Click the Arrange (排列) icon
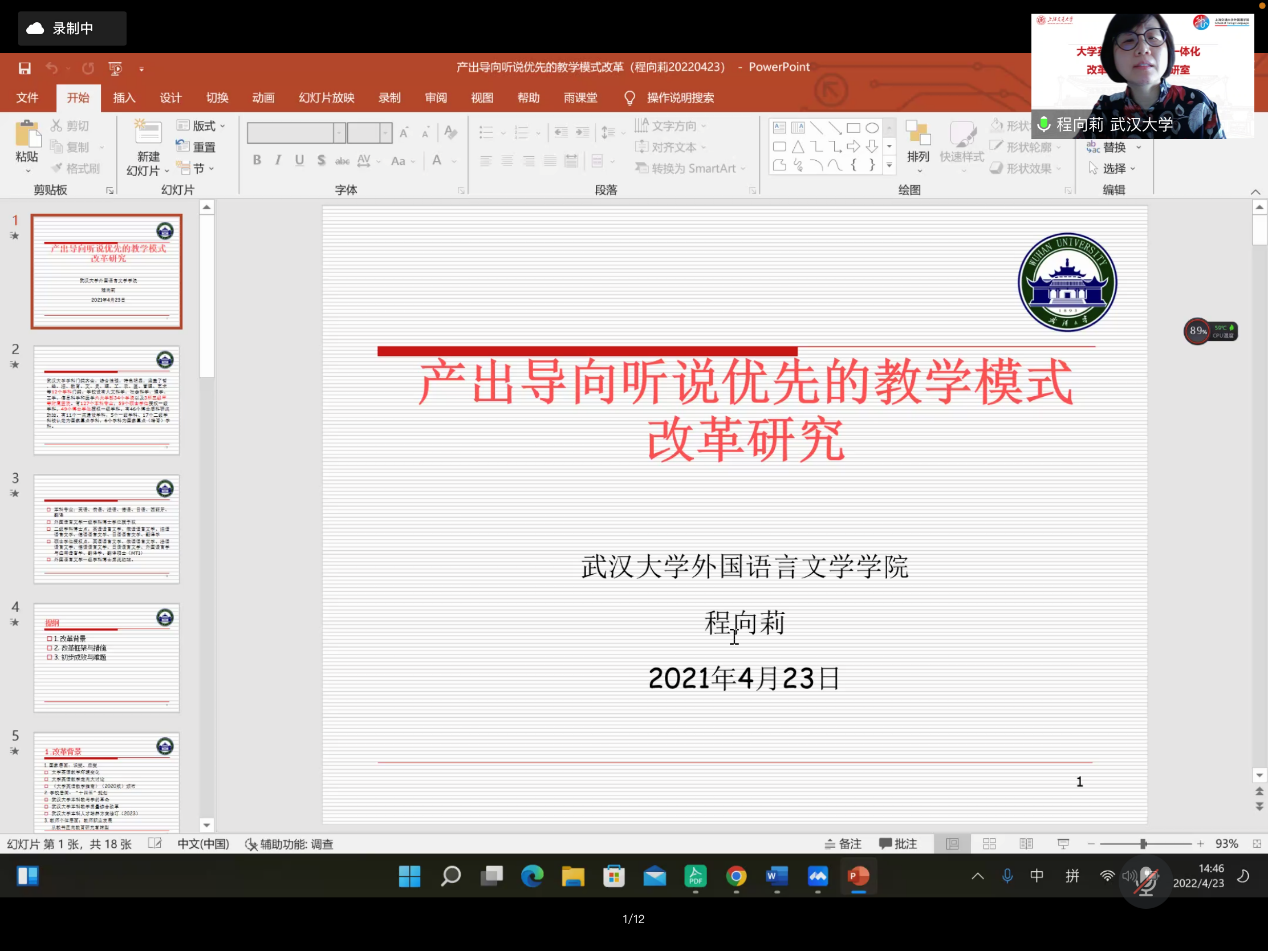Screen dimensions: 1268x951 pos(918,141)
